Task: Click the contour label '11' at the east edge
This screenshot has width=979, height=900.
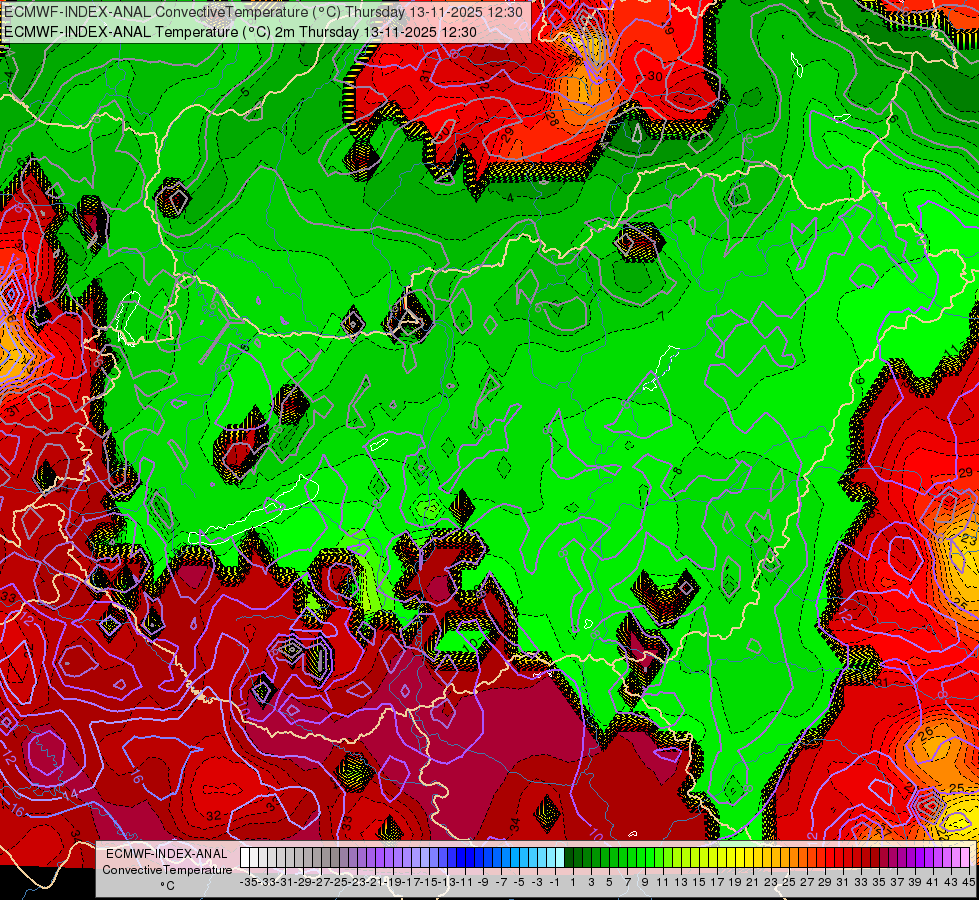Action: point(951,350)
